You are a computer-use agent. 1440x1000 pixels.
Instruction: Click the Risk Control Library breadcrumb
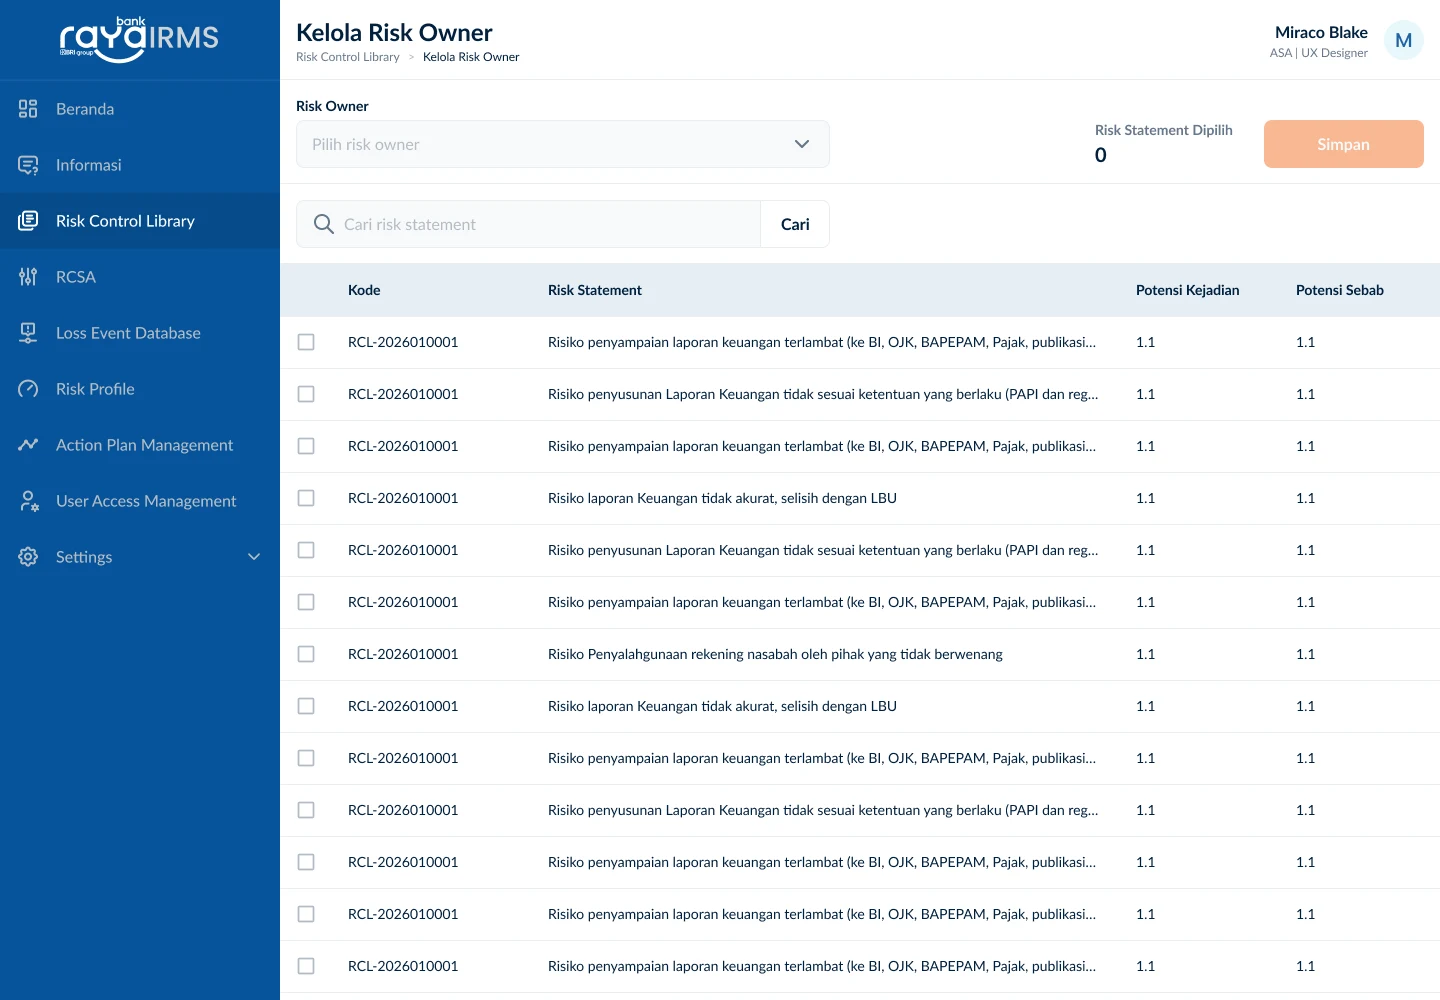click(x=348, y=57)
